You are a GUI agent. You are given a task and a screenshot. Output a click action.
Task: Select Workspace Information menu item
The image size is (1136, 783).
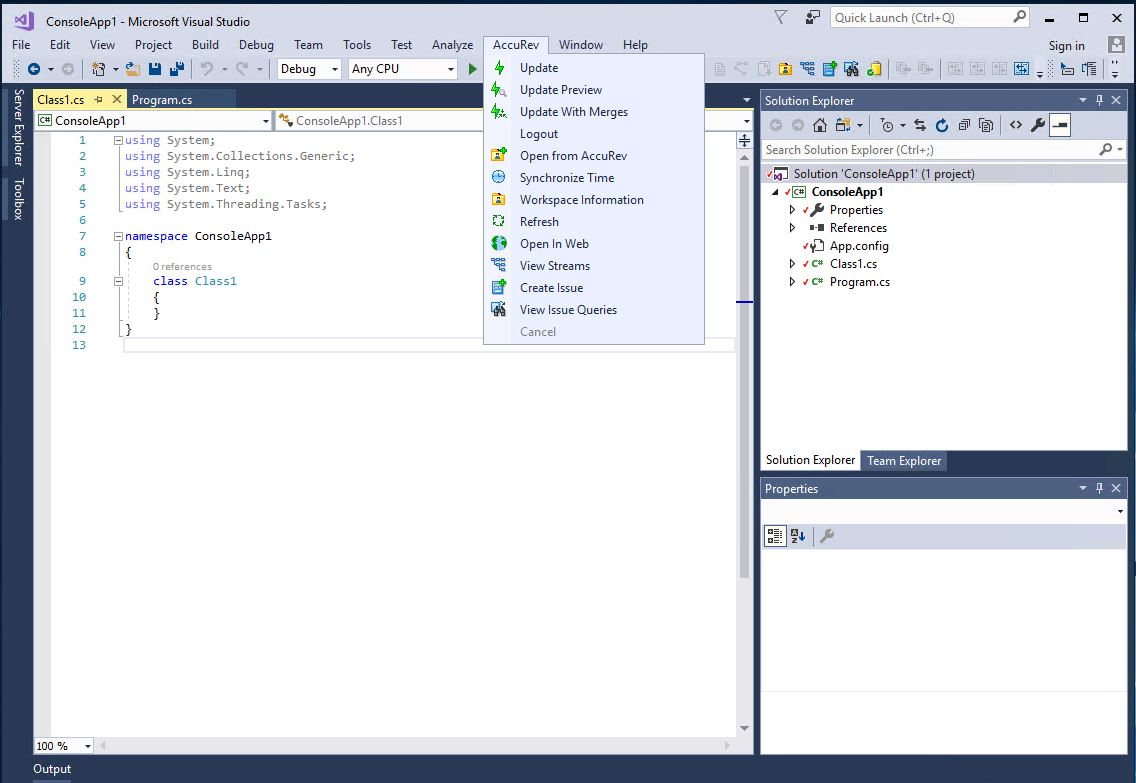[x=594, y=200]
